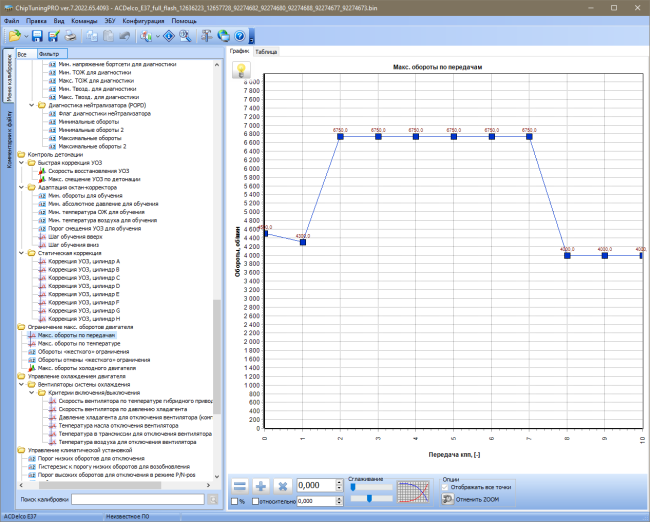Collapse Критерии включения/выключения folder
Image resolution: width=650 pixels, height=522 pixels.
(x=32, y=393)
